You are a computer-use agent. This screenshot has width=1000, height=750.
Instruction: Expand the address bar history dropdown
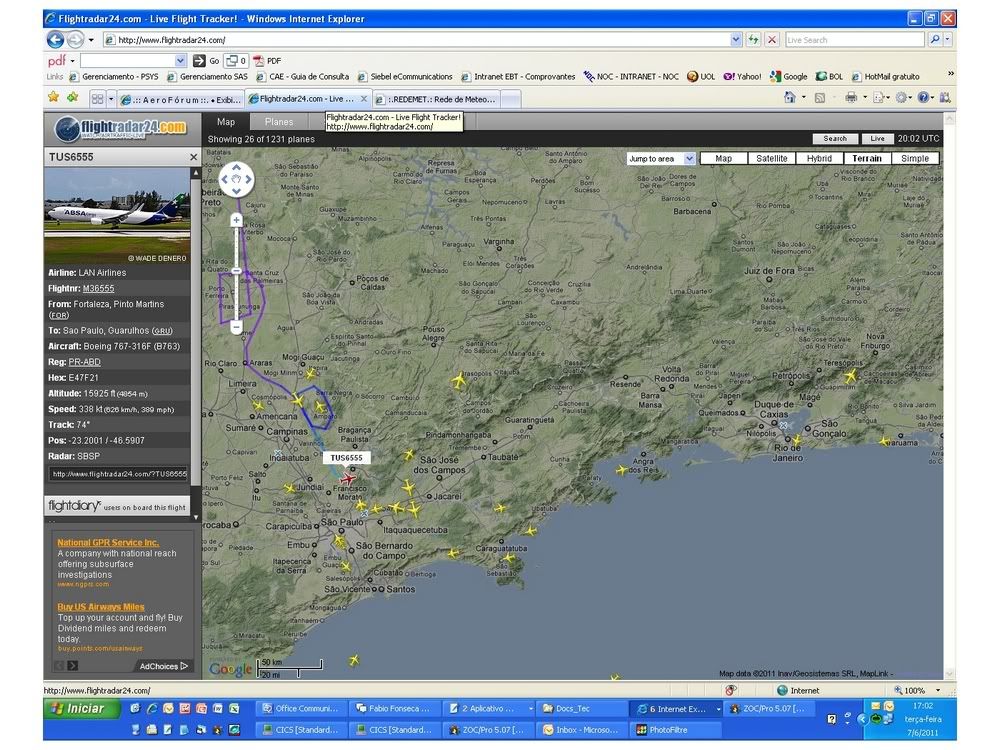pyautogui.click(x=737, y=40)
